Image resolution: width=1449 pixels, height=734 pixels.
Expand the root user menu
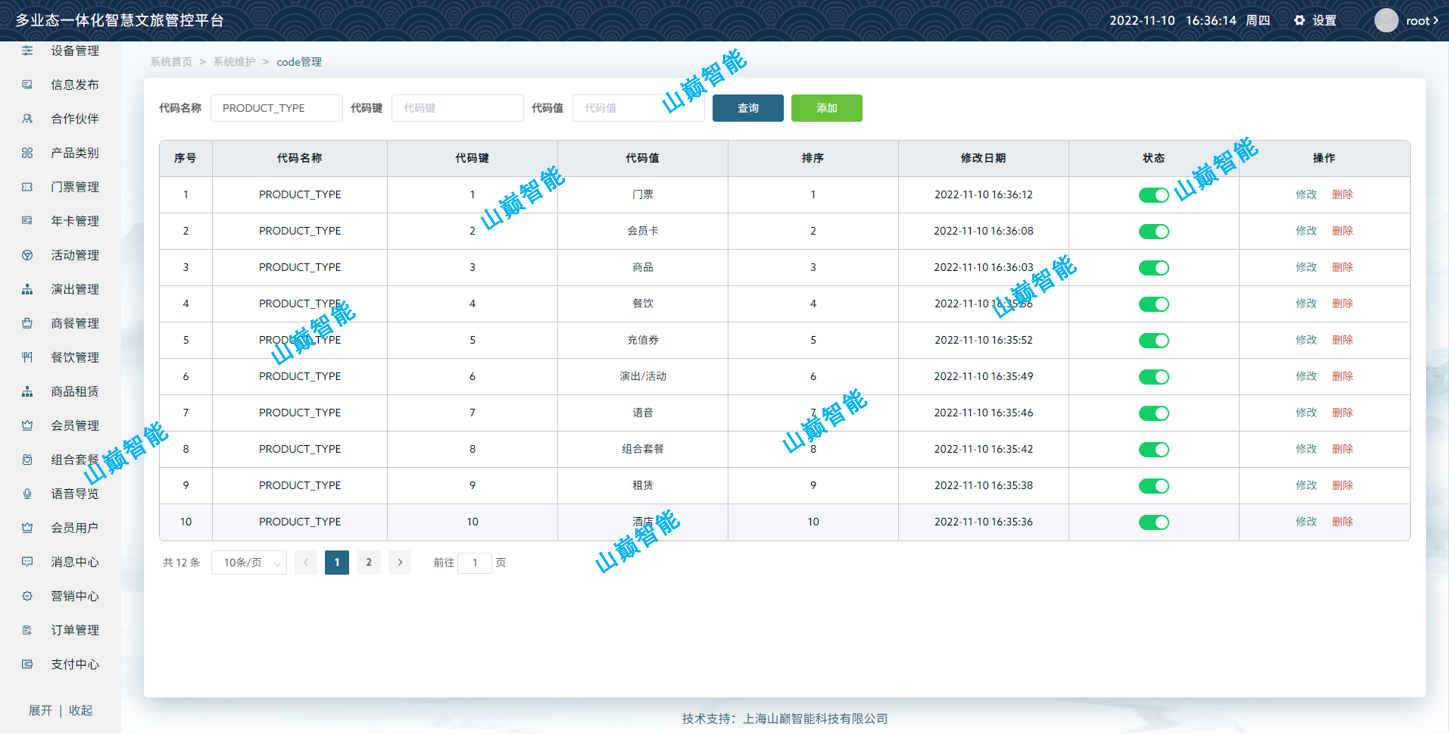coord(1422,20)
